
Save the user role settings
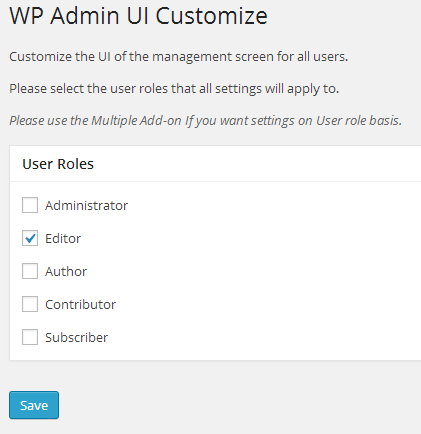pos(34,405)
